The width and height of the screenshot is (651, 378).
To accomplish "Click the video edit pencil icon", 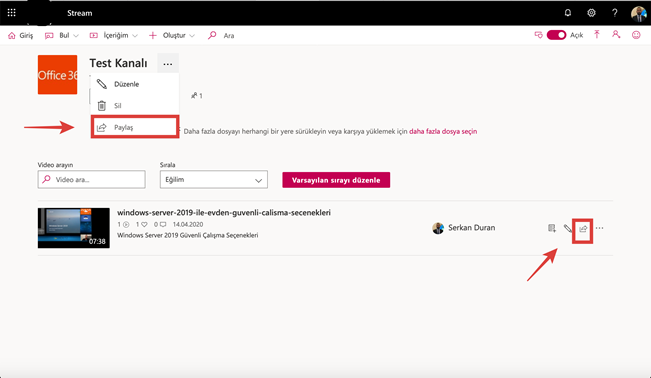I will pos(567,228).
